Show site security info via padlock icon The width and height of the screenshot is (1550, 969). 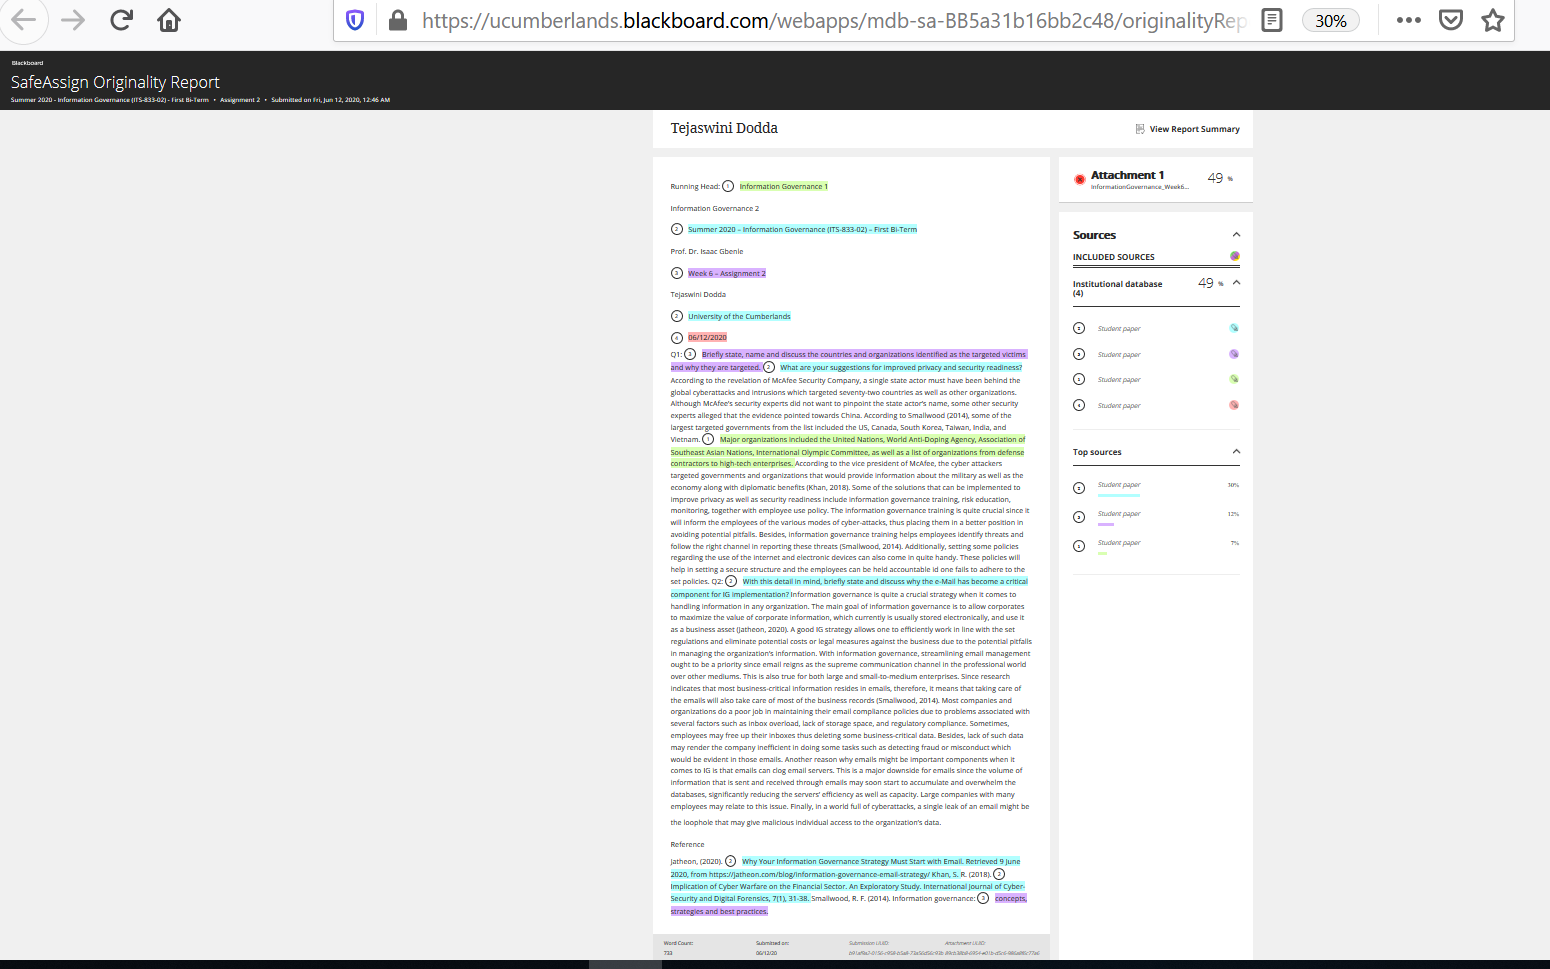pos(397,20)
